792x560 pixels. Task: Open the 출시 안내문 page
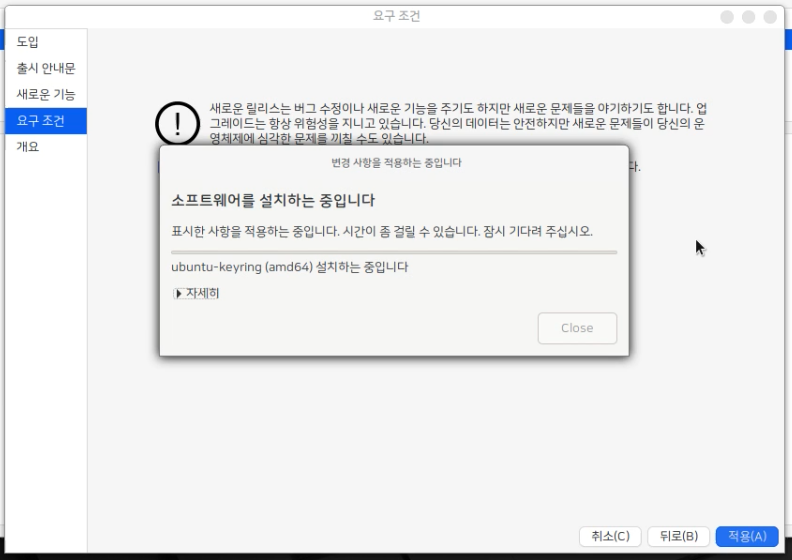pyautogui.click(x=45, y=68)
